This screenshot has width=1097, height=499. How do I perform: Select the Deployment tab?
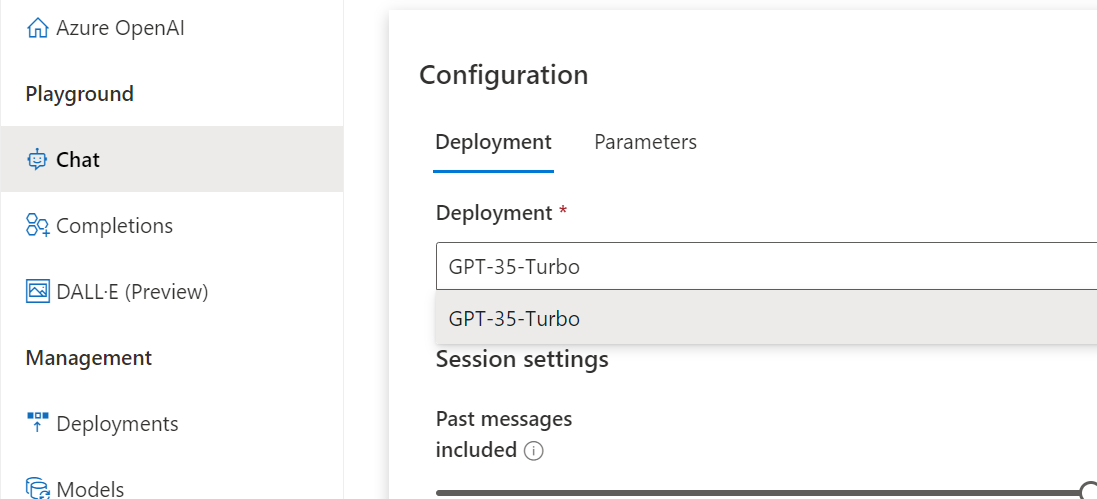[x=493, y=142]
